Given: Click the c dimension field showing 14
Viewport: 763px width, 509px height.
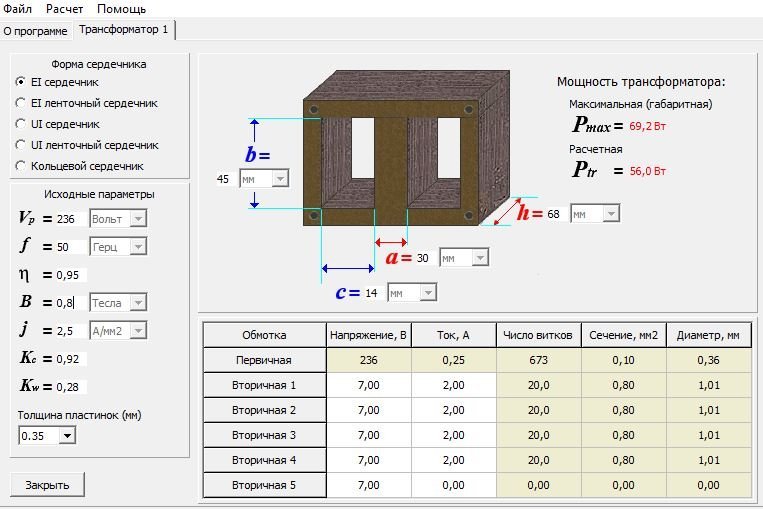Looking at the screenshot, I should 373,293.
